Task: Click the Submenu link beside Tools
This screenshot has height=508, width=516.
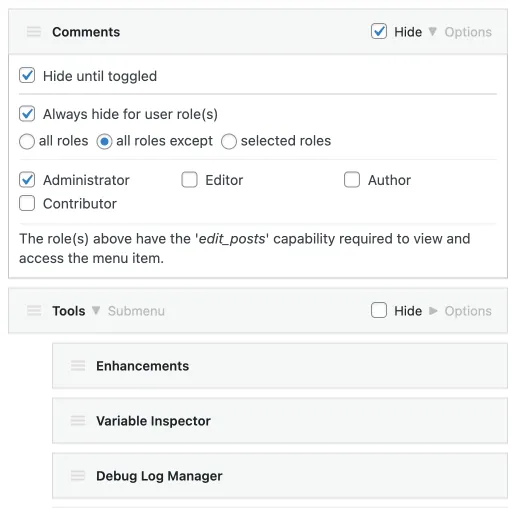Action: click(x=136, y=311)
